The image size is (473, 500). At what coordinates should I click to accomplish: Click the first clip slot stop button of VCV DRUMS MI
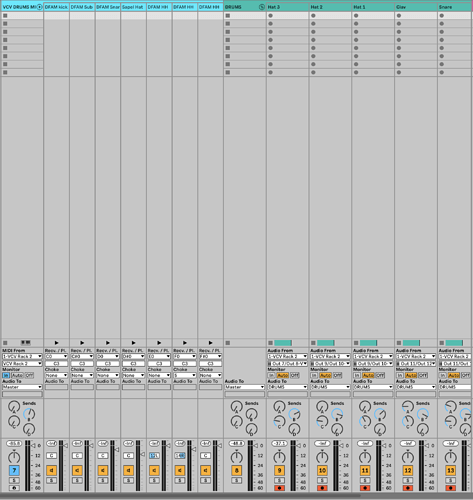[5, 16]
